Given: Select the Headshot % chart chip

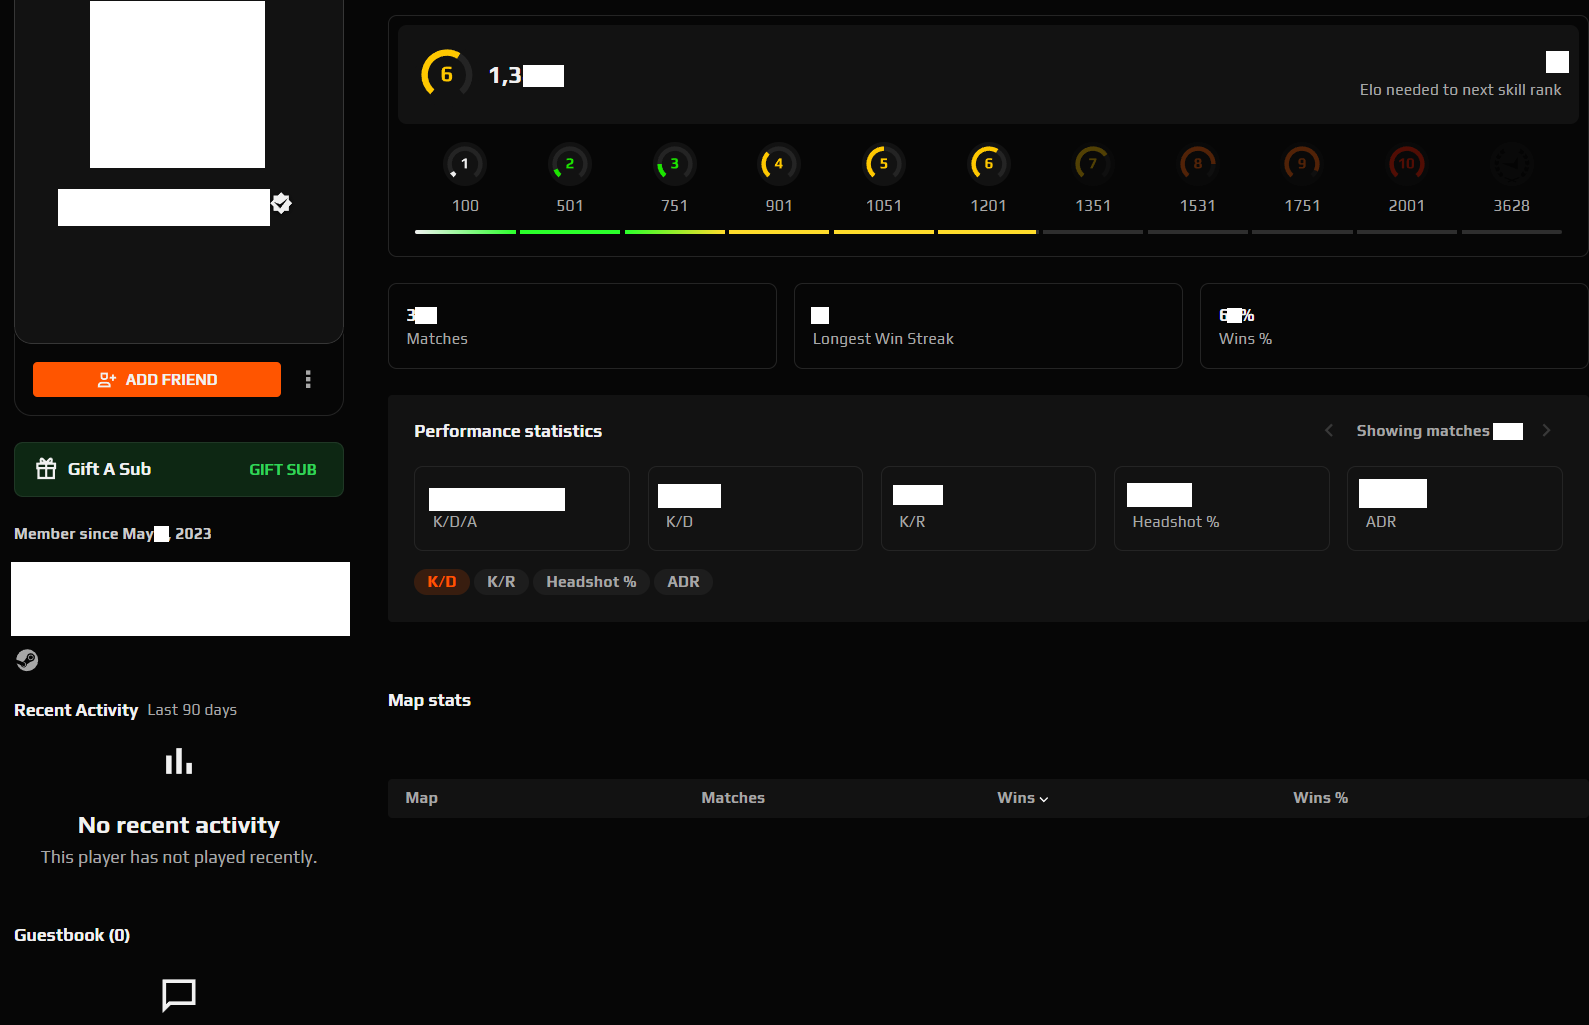Looking at the screenshot, I should pyautogui.click(x=591, y=582).
